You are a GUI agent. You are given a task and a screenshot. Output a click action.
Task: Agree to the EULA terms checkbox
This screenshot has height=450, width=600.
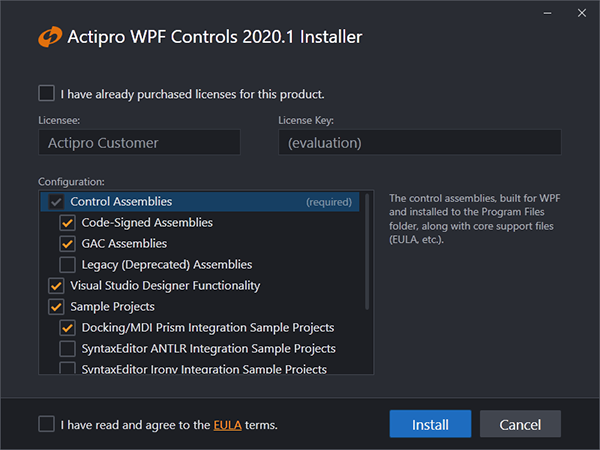(47, 424)
